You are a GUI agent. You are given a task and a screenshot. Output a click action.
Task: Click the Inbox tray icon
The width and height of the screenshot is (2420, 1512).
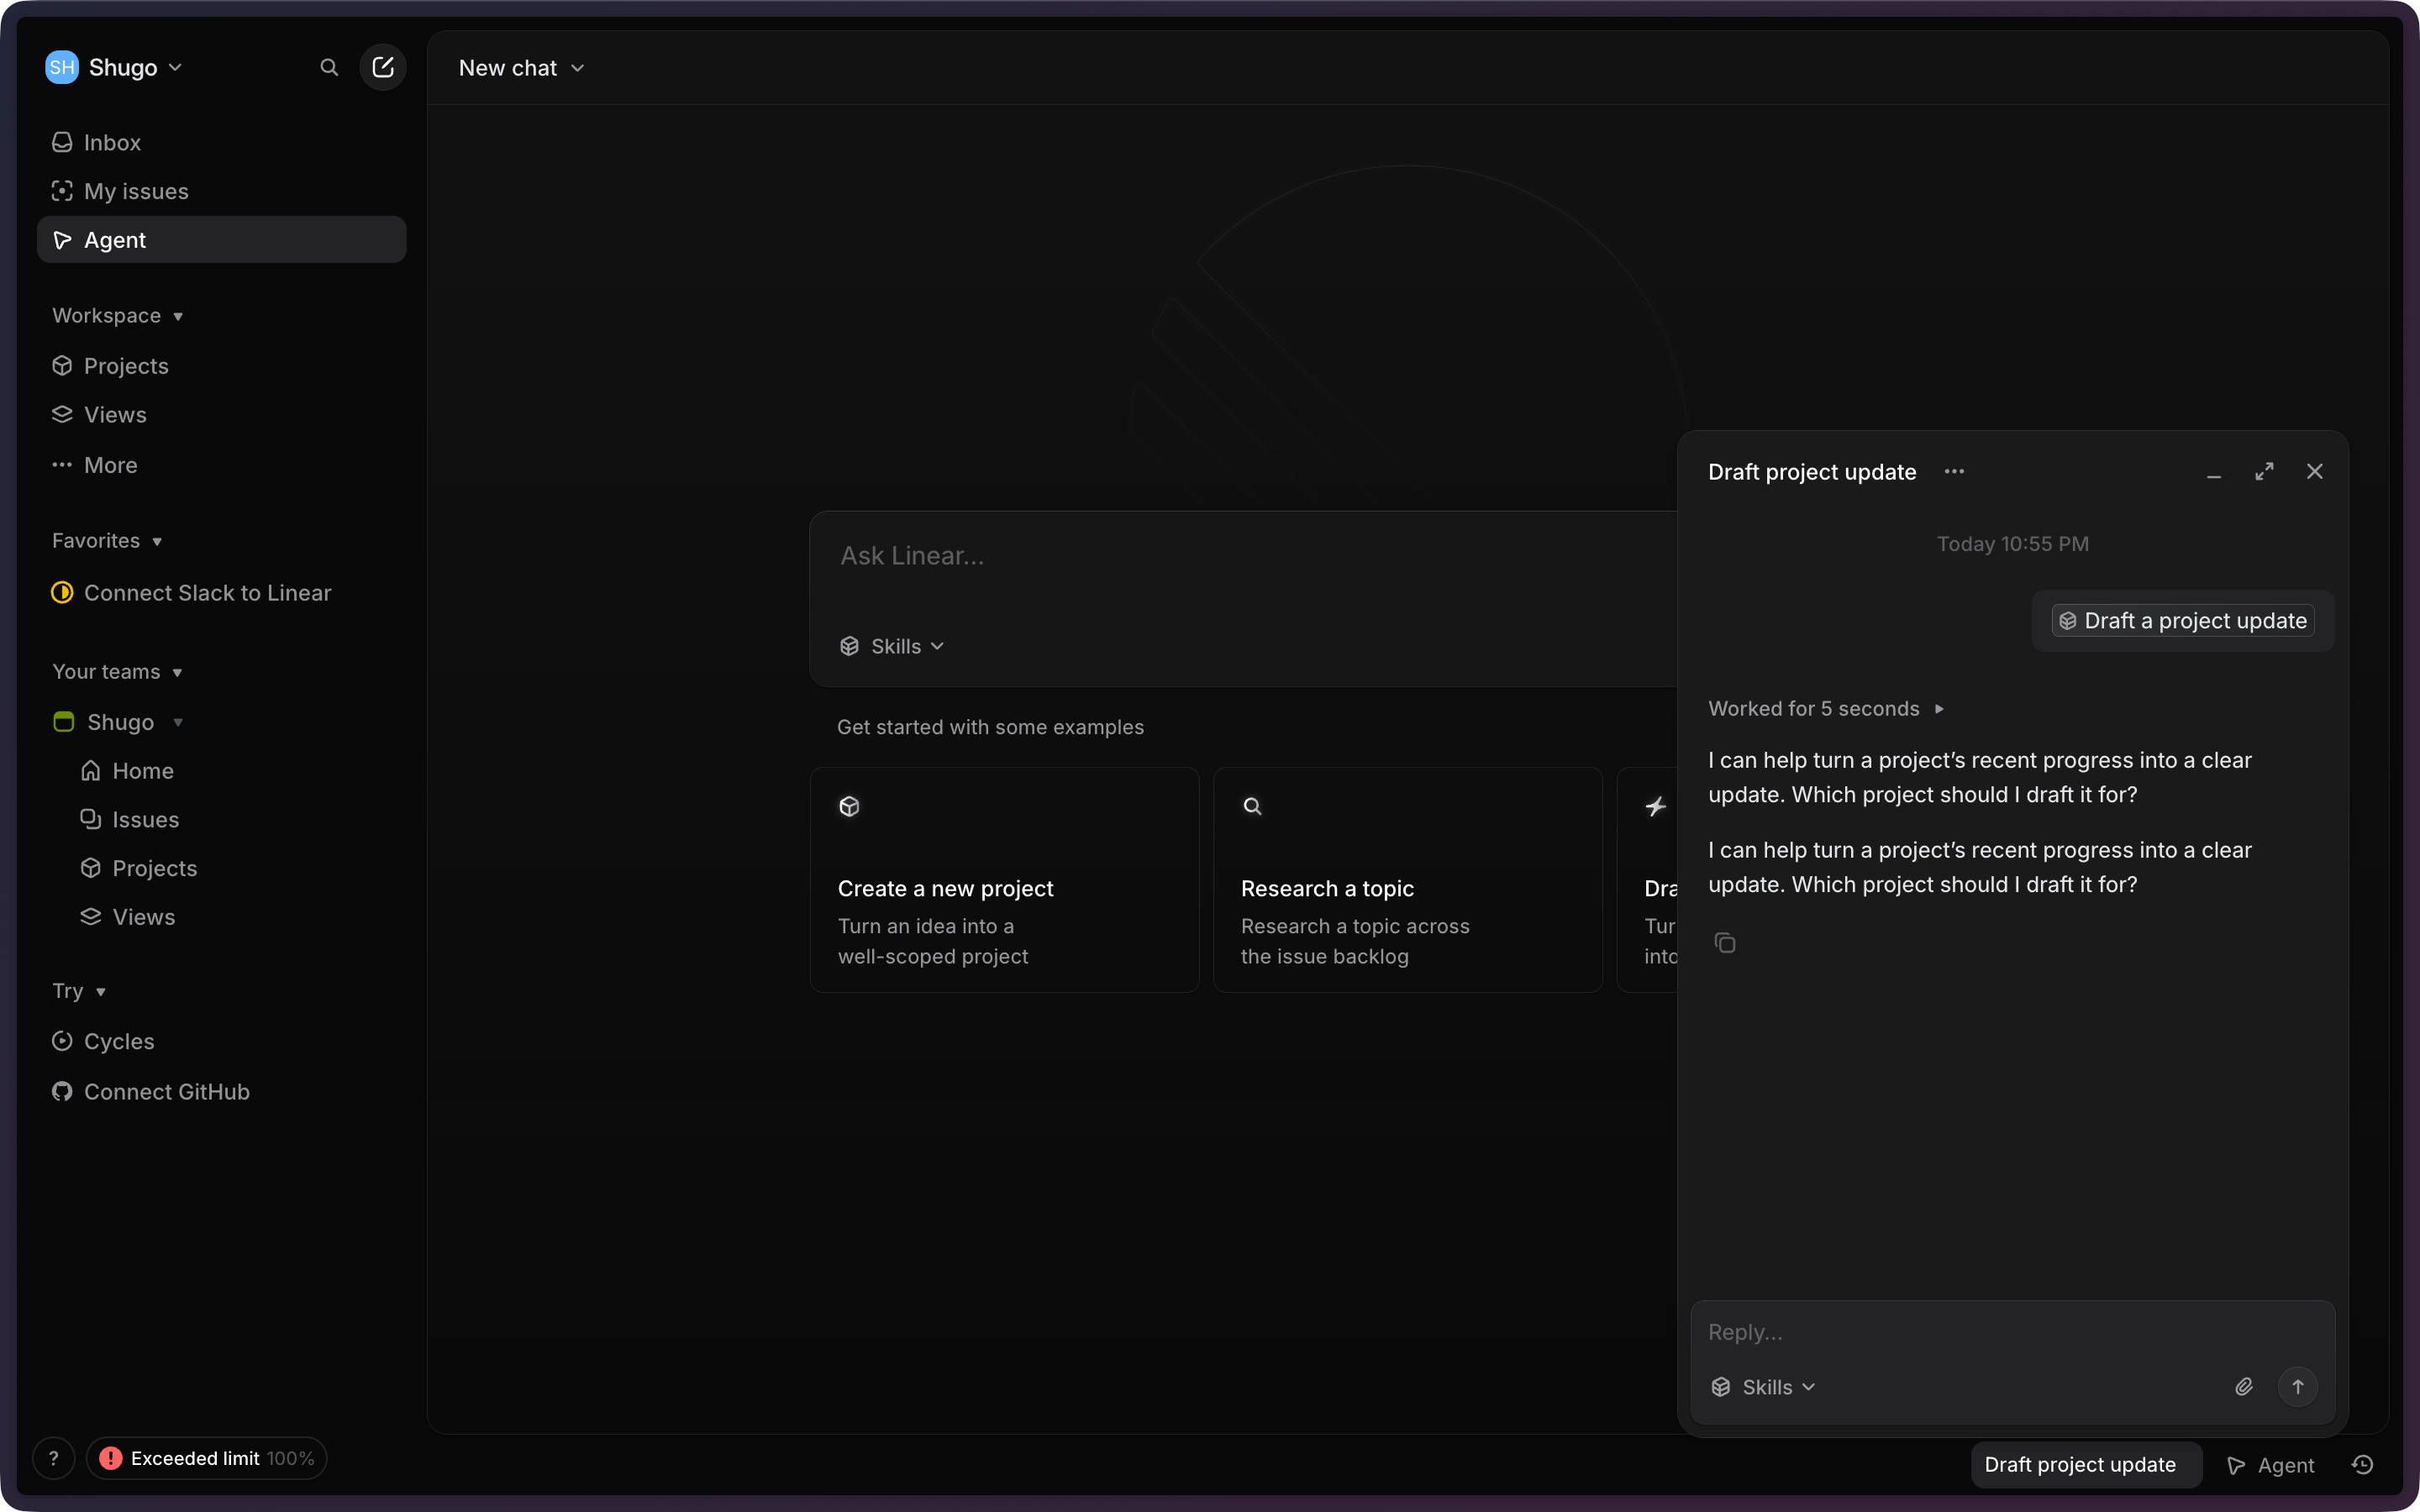(62, 142)
